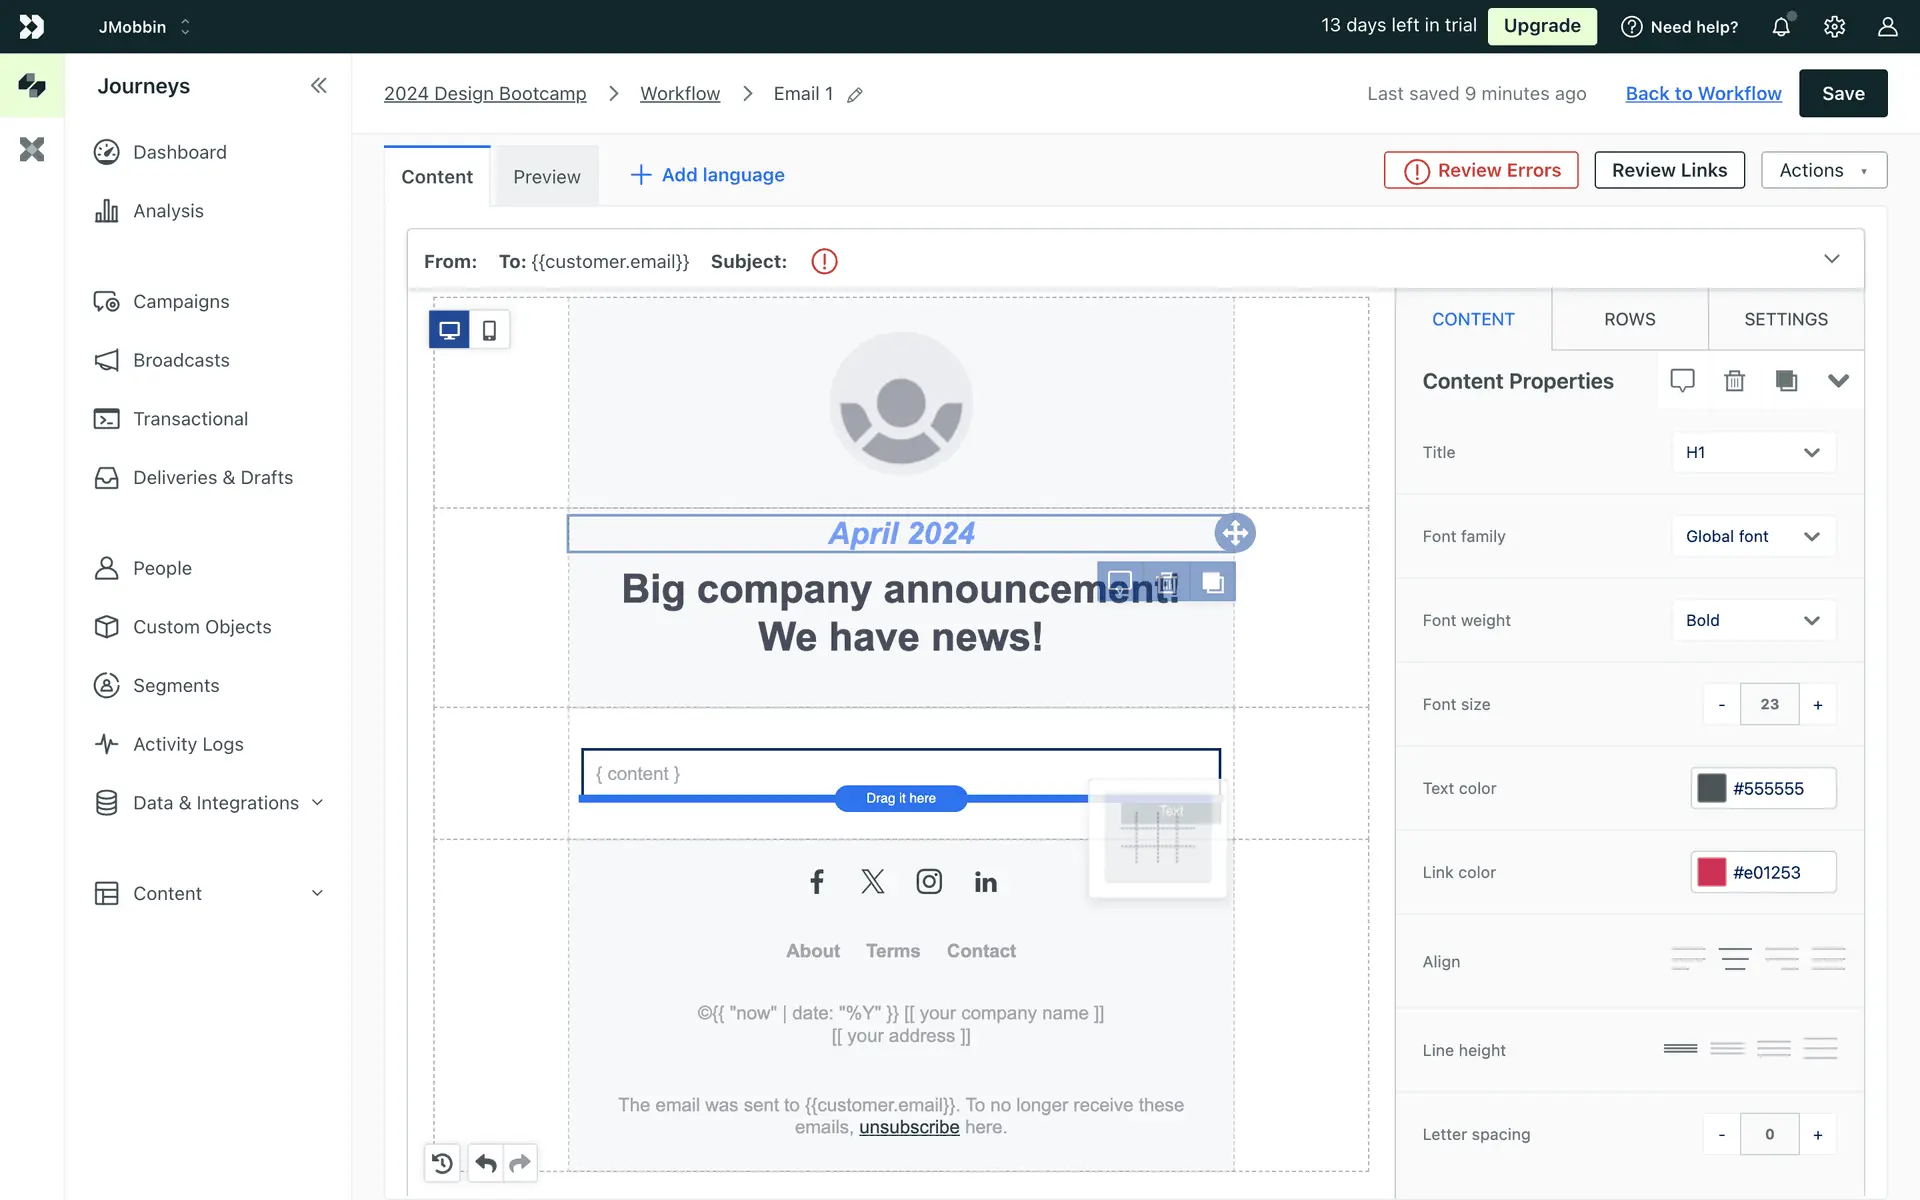Open Font weight Bold dropdown
1920x1200 pixels.
tap(1752, 620)
